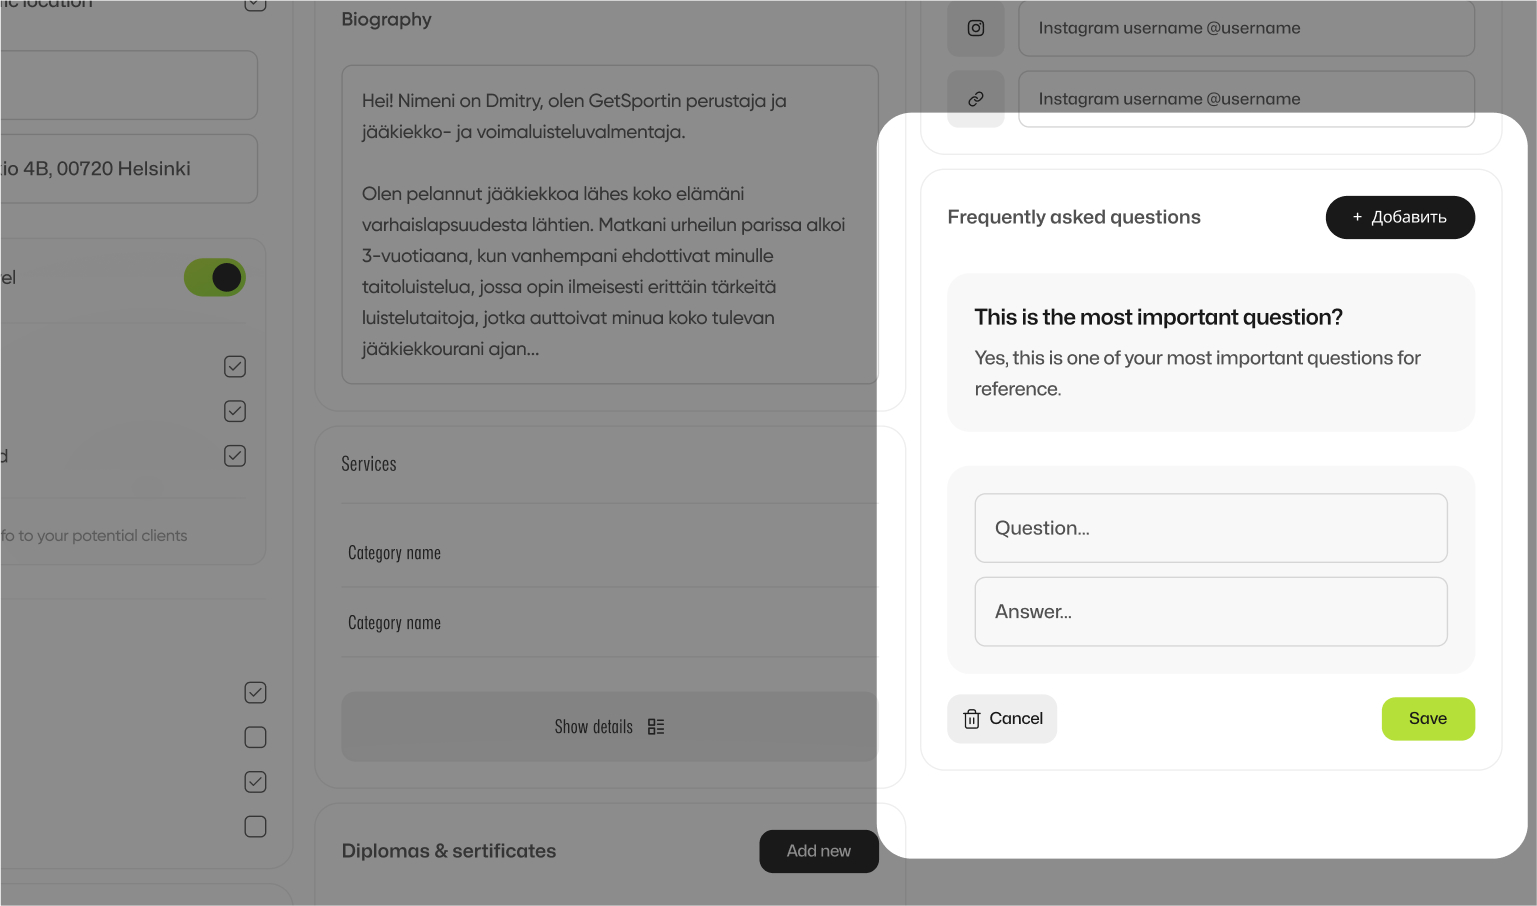Click the Instagram logo icon

tap(976, 28)
